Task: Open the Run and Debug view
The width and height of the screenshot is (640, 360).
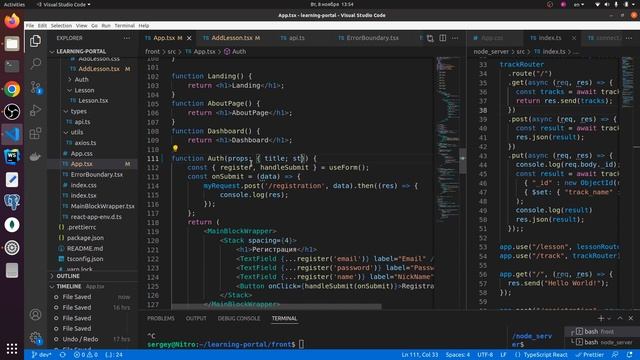Action: [x=36, y=110]
